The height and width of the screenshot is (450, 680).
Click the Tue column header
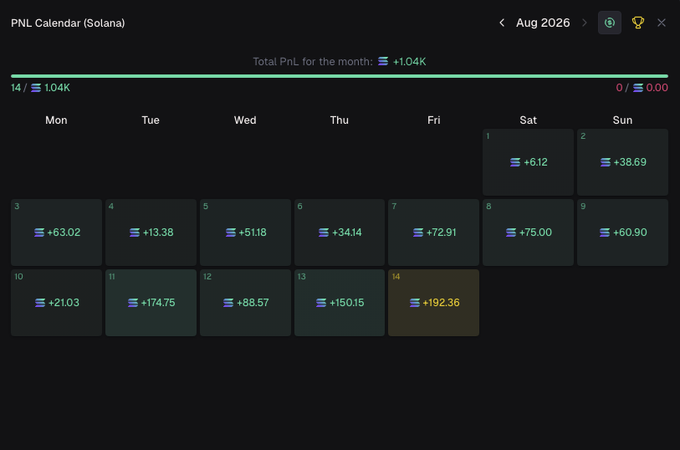click(x=150, y=120)
